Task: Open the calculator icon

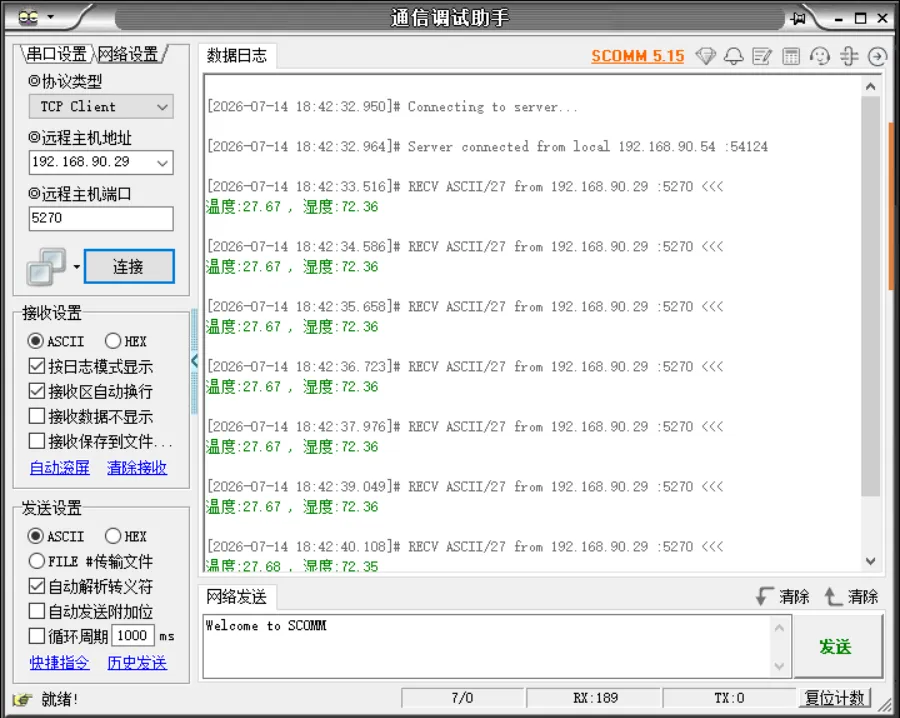Action: (x=791, y=56)
